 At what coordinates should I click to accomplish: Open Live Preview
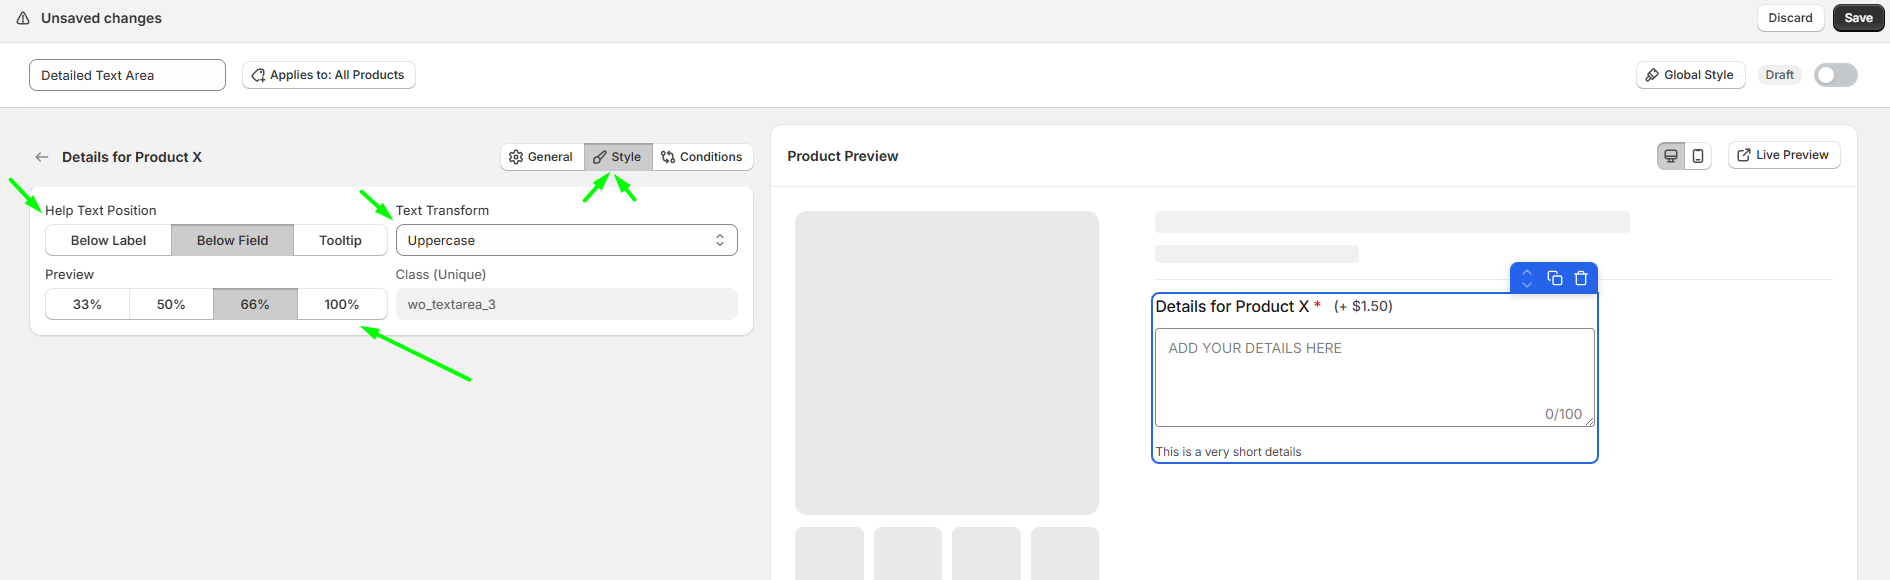click(x=1783, y=155)
